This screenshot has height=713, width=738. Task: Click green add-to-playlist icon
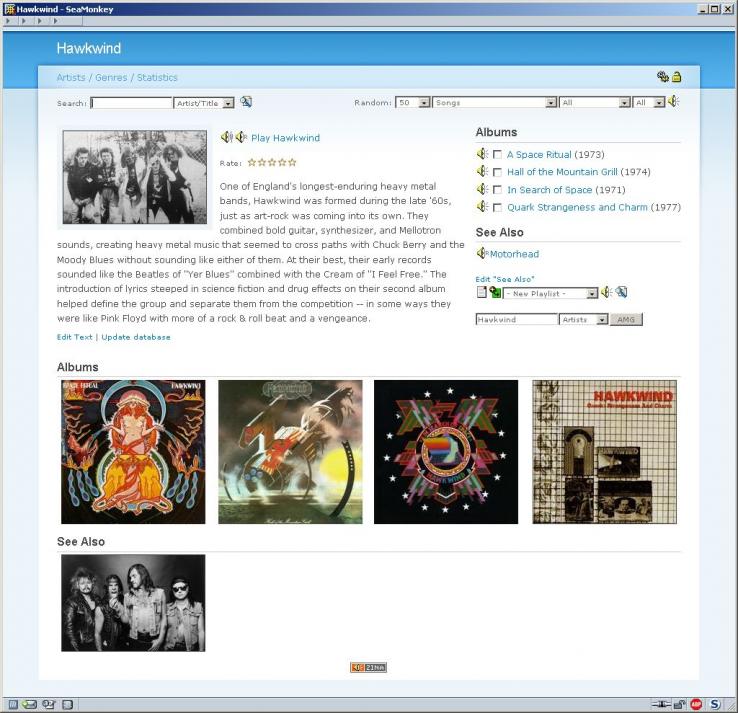point(495,292)
